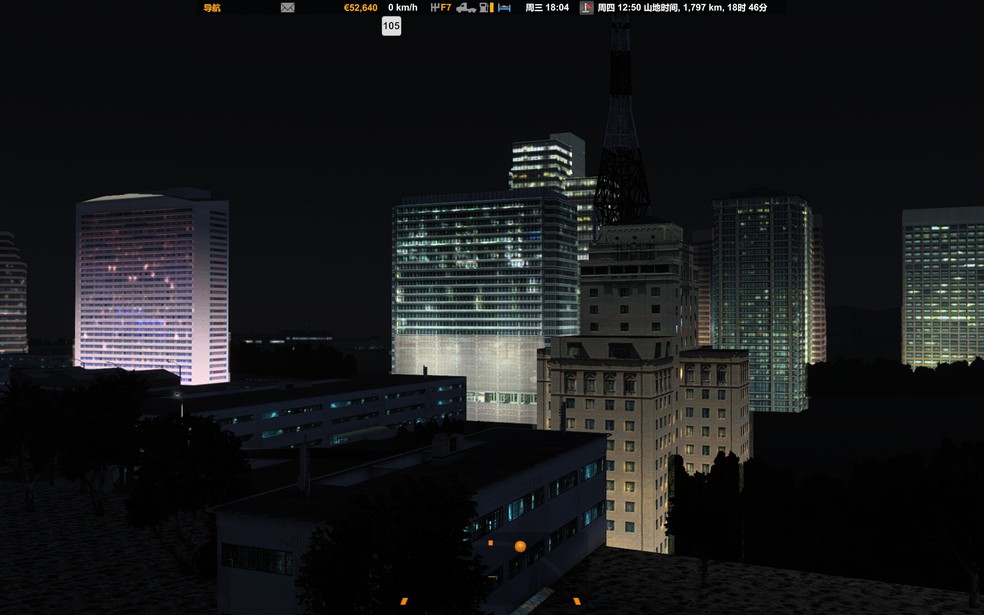
Task: Click the red flag job icon
Action: pyautogui.click(x=586, y=8)
